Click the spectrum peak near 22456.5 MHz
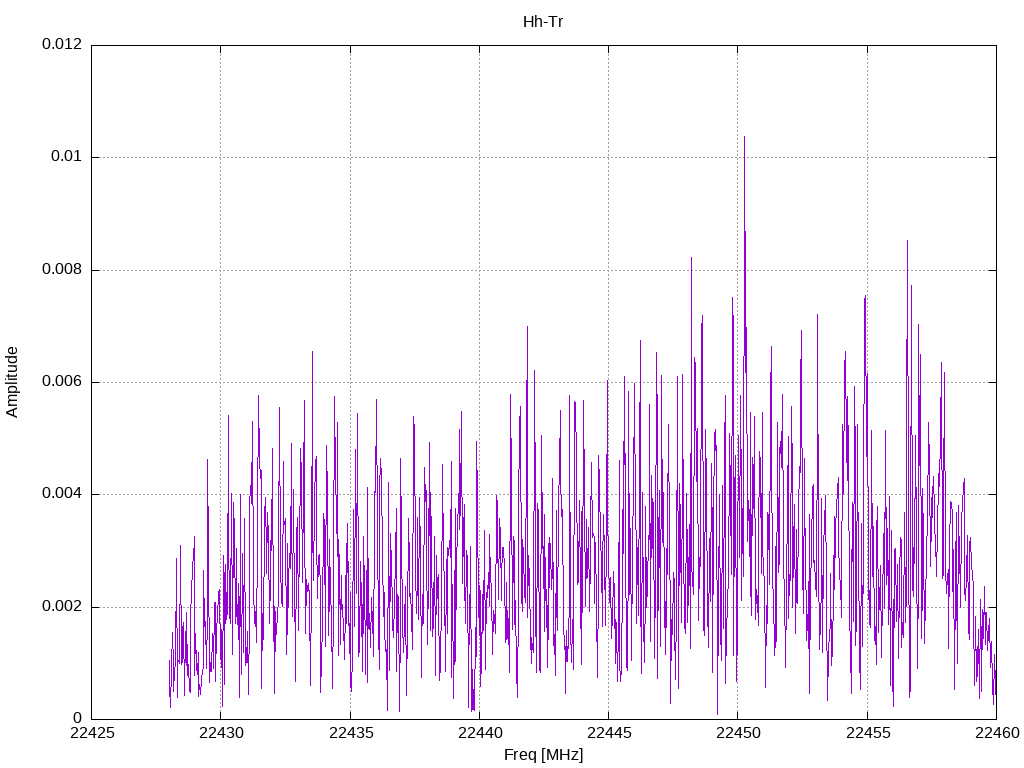1024x768 pixels. point(907,243)
